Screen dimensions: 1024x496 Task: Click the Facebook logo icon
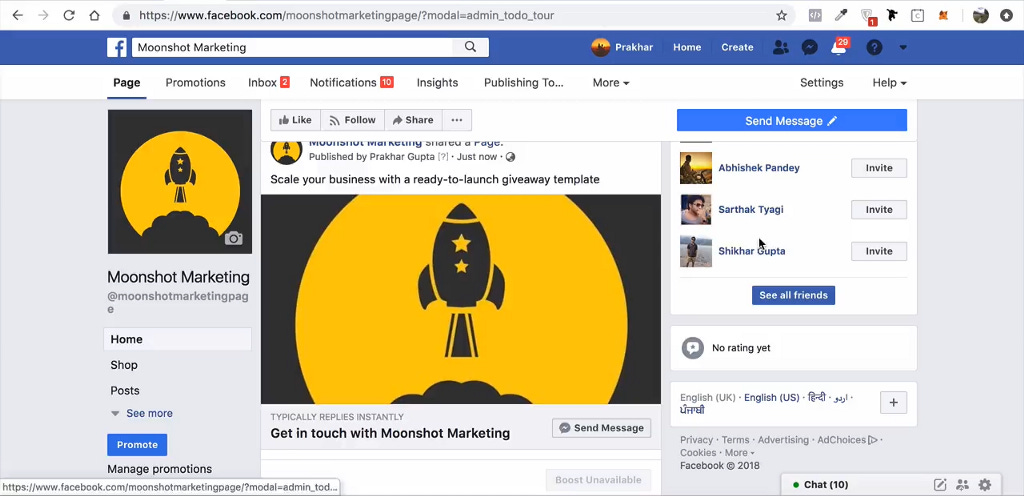coord(117,47)
